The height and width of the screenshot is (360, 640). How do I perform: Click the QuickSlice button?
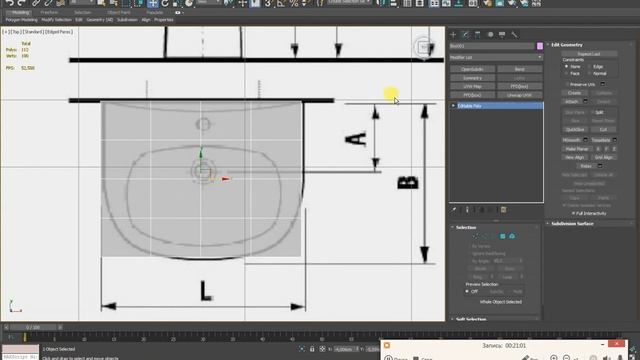575,129
